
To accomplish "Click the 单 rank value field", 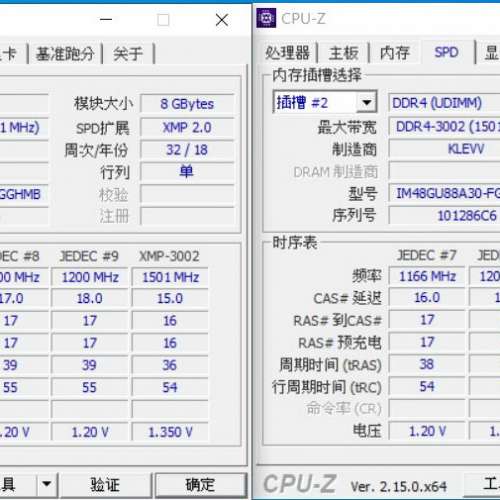I will [x=187, y=172].
